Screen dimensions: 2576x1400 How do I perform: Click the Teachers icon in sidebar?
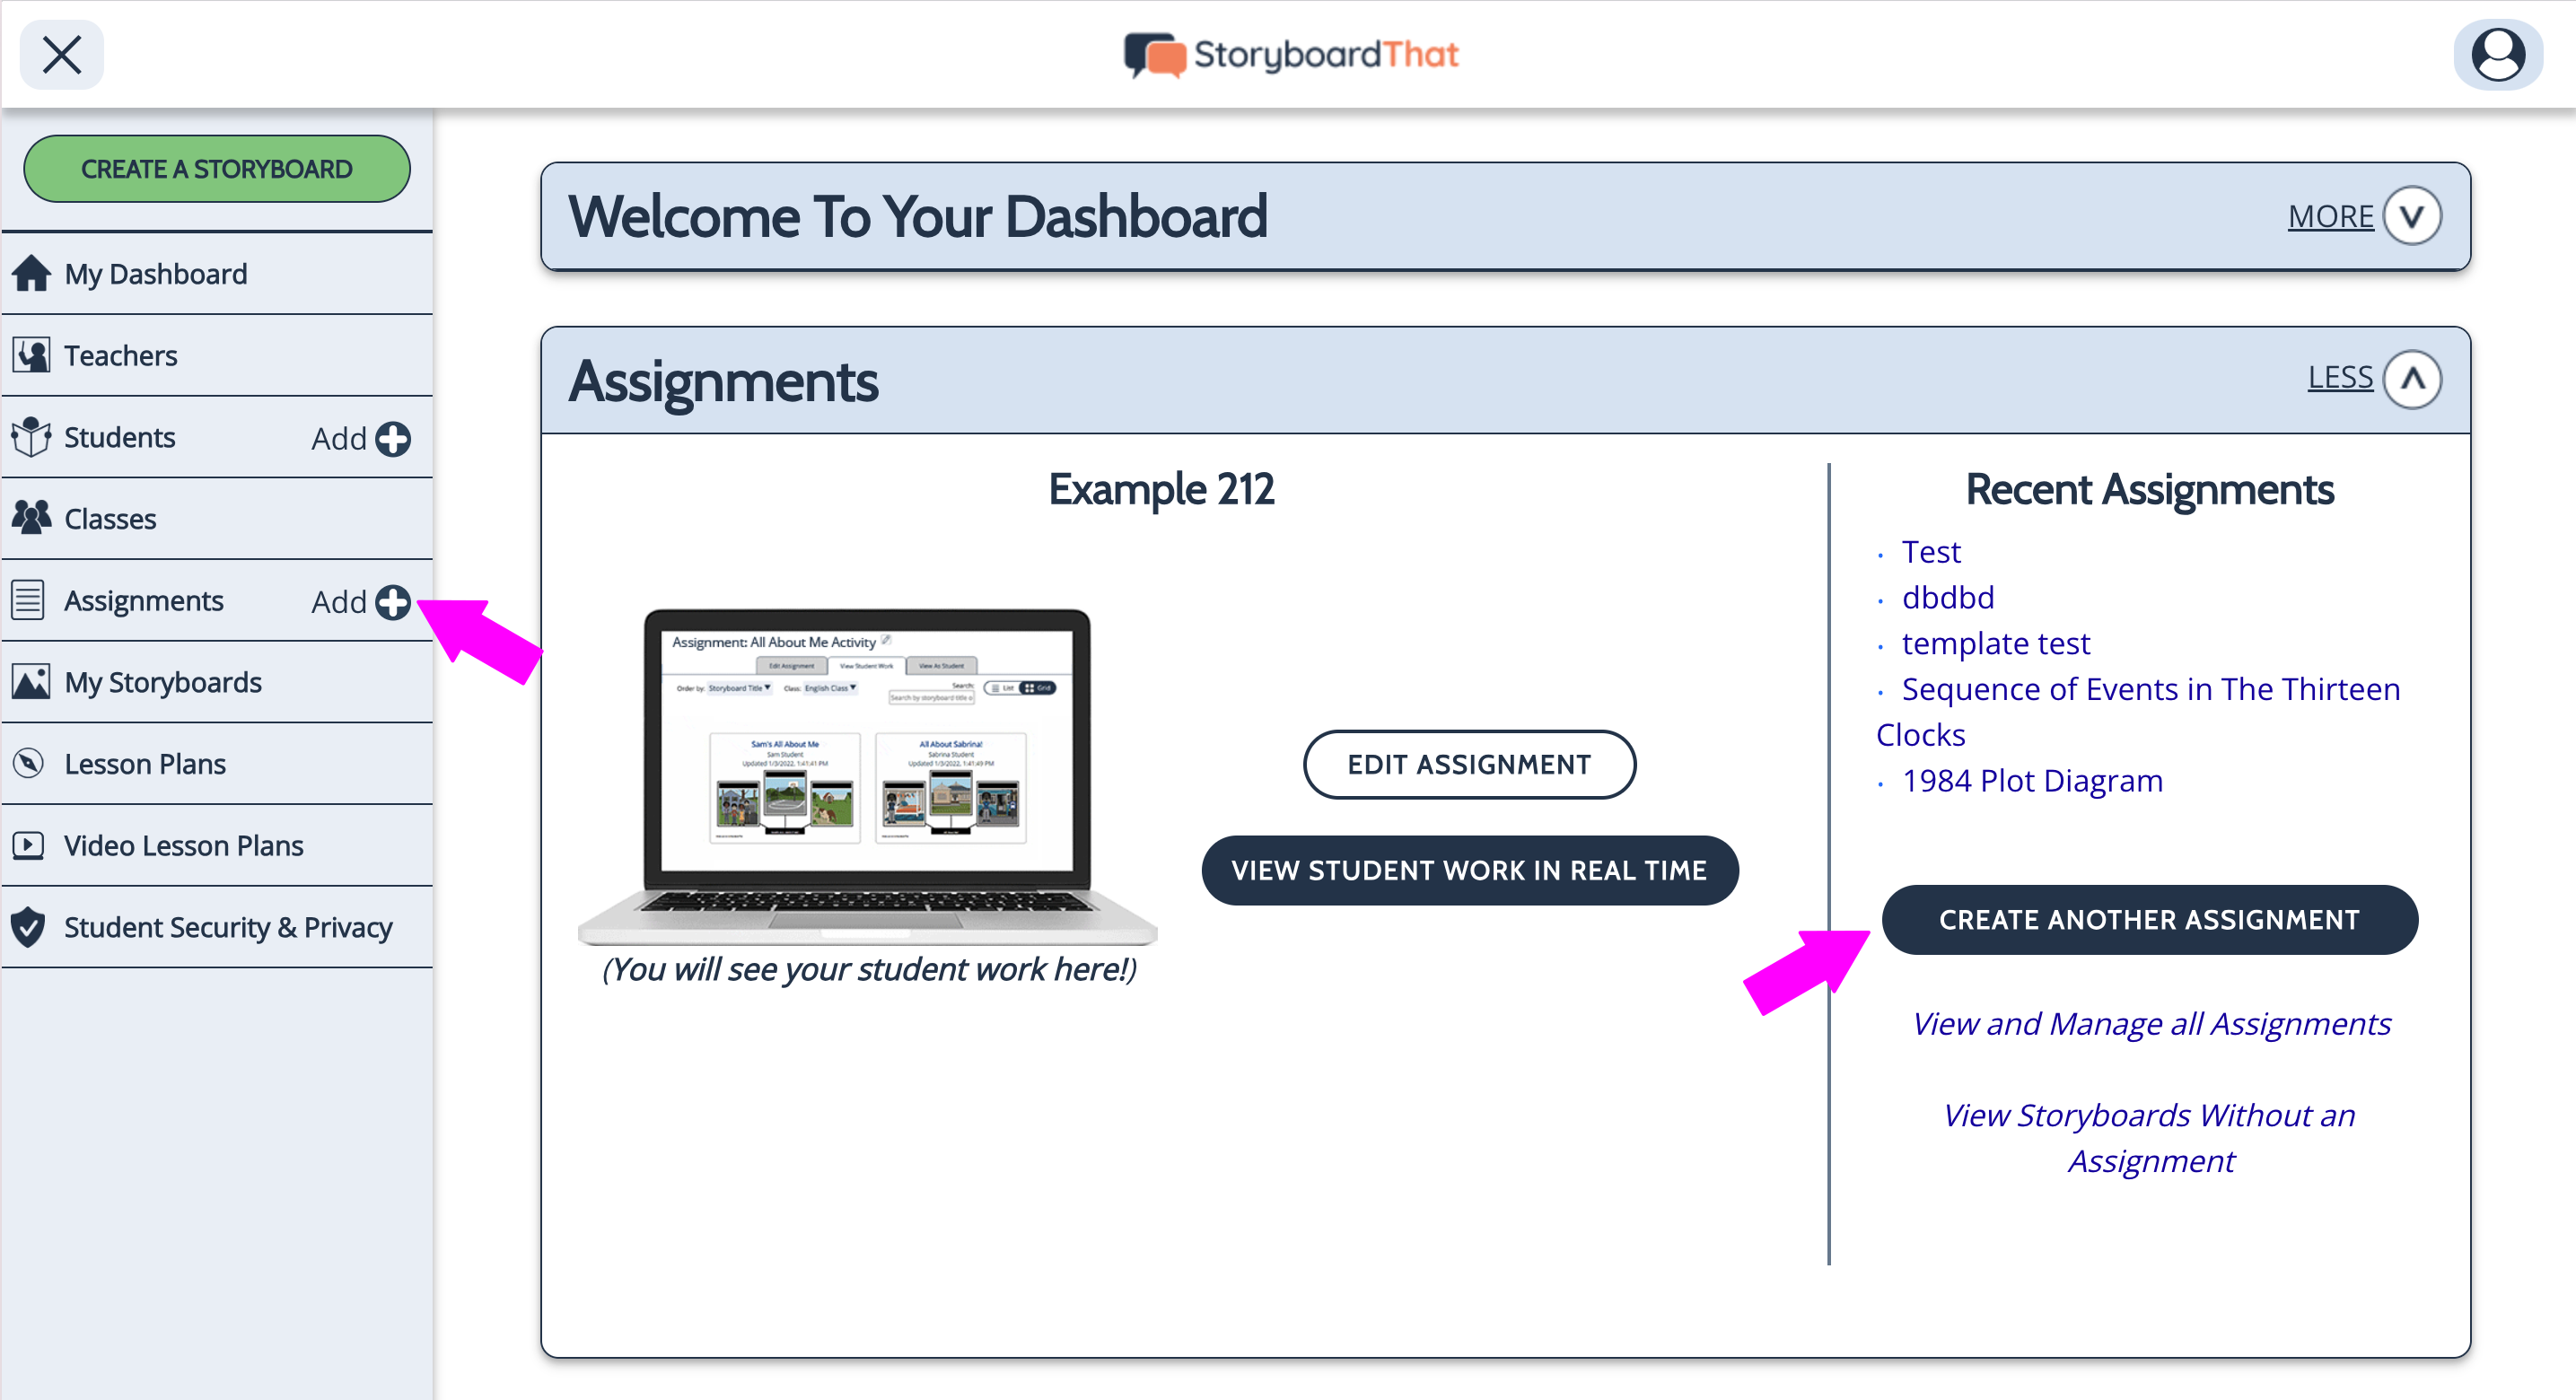[31, 355]
